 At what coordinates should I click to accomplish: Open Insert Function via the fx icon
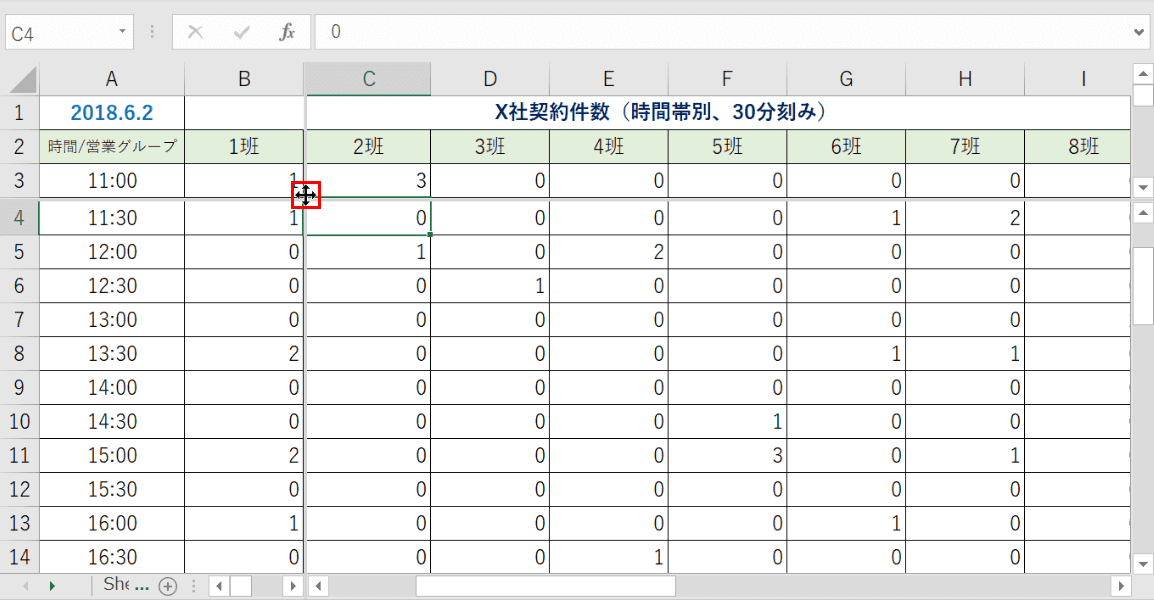click(x=287, y=32)
